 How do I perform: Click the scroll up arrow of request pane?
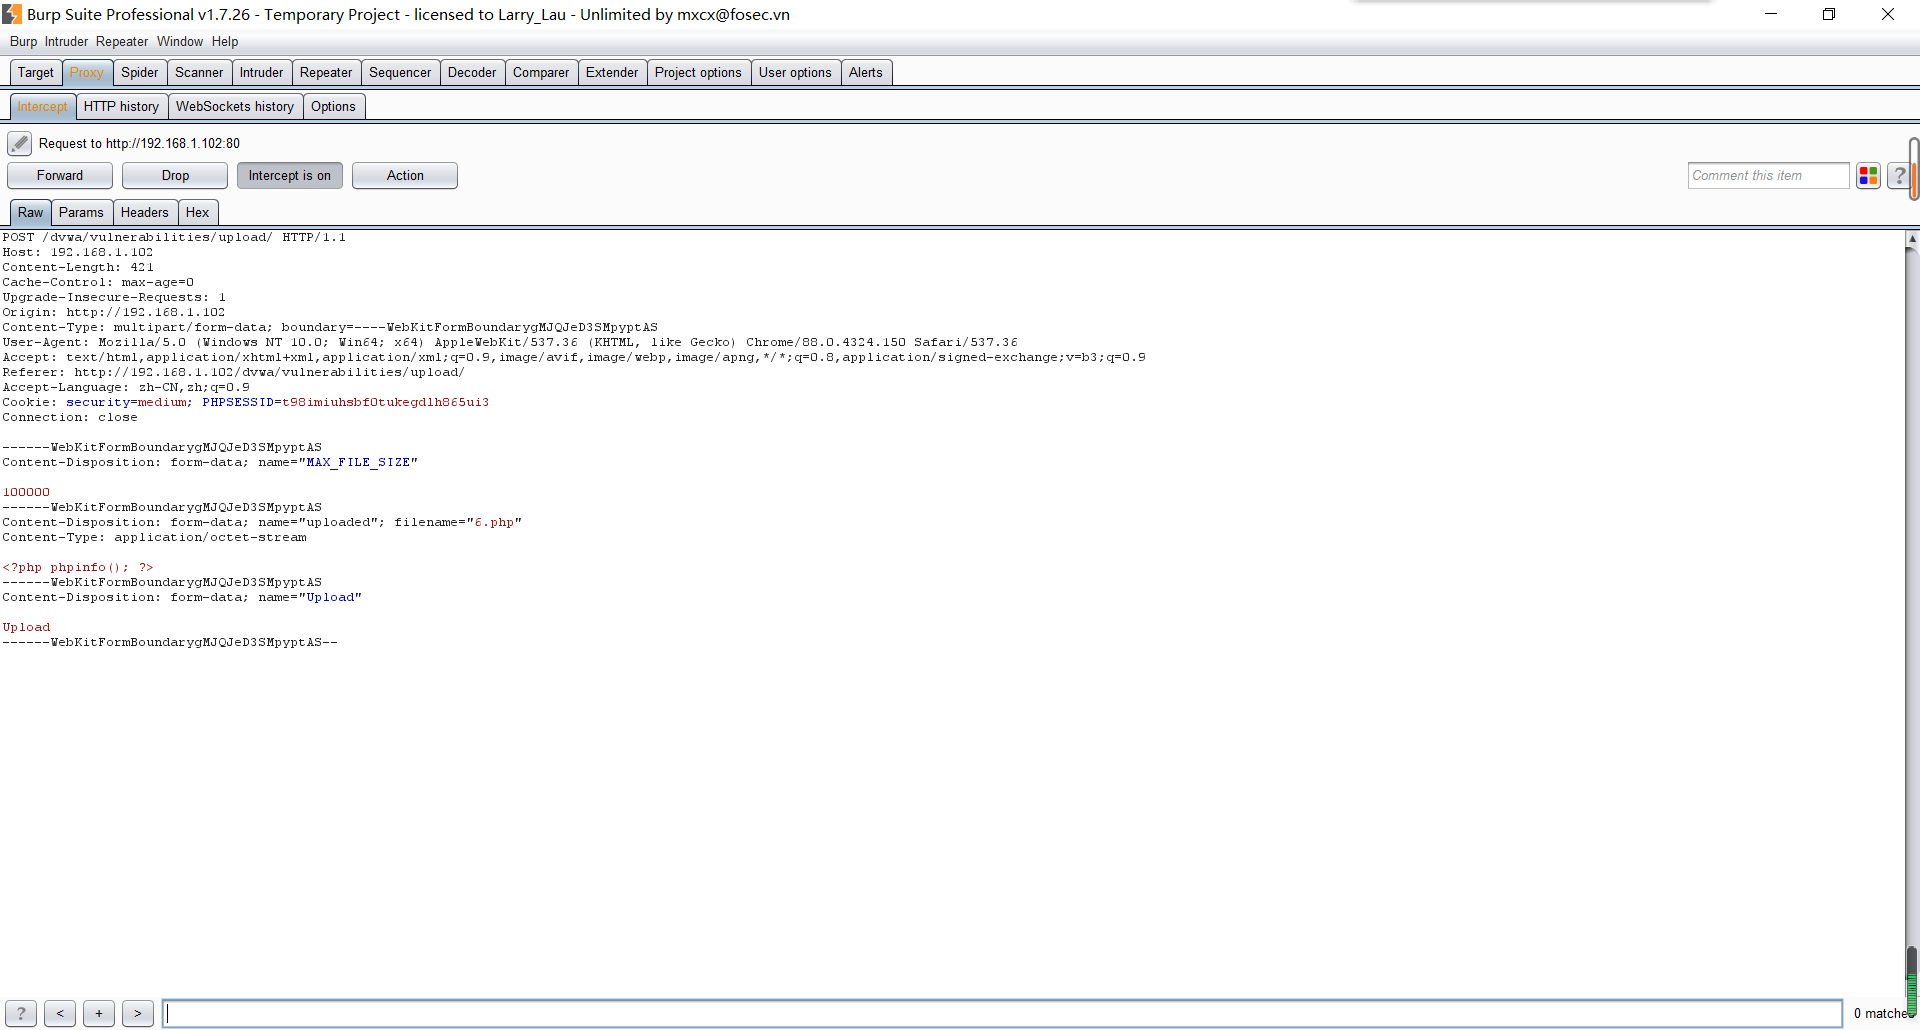pyautogui.click(x=1911, y=239)
